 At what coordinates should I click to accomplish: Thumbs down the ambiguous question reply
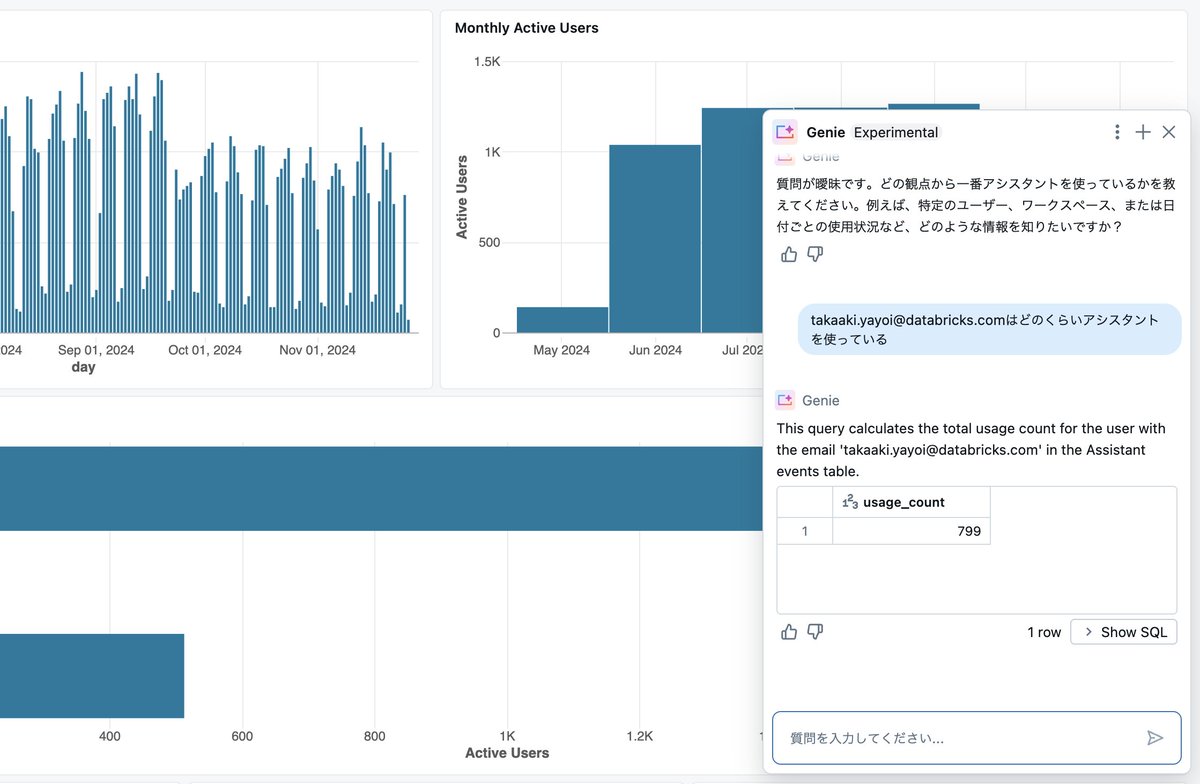click(815, 254)
